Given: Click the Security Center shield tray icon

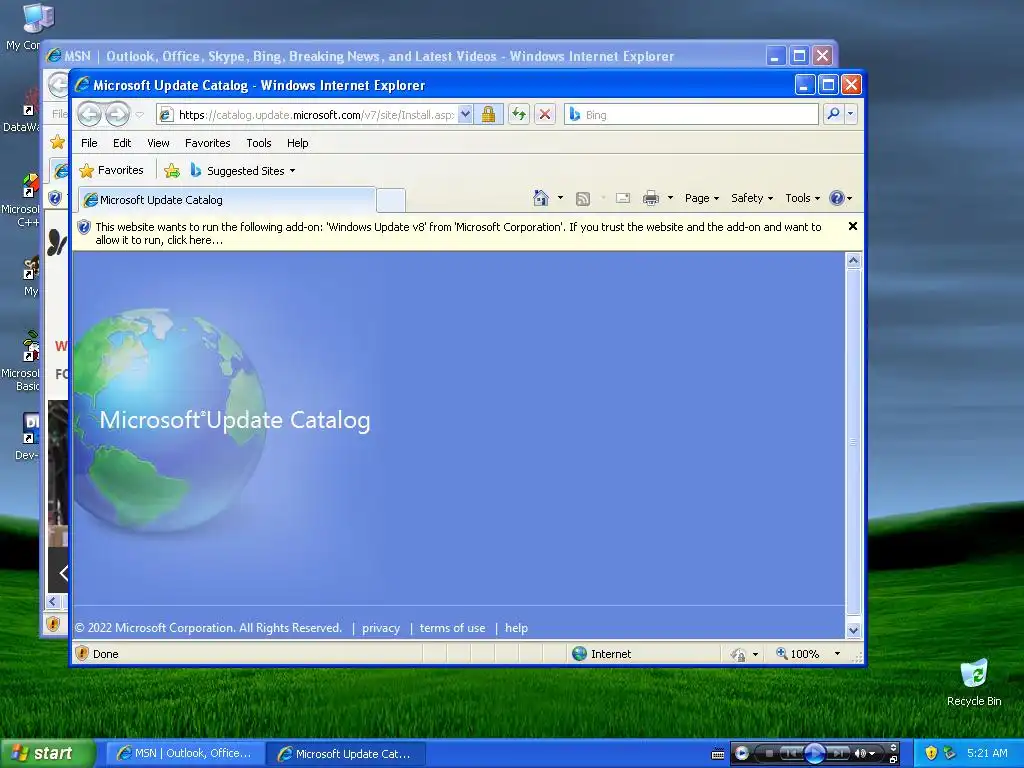Looking at the screenshot, I should pyautogui.click(x=931, y=753).
